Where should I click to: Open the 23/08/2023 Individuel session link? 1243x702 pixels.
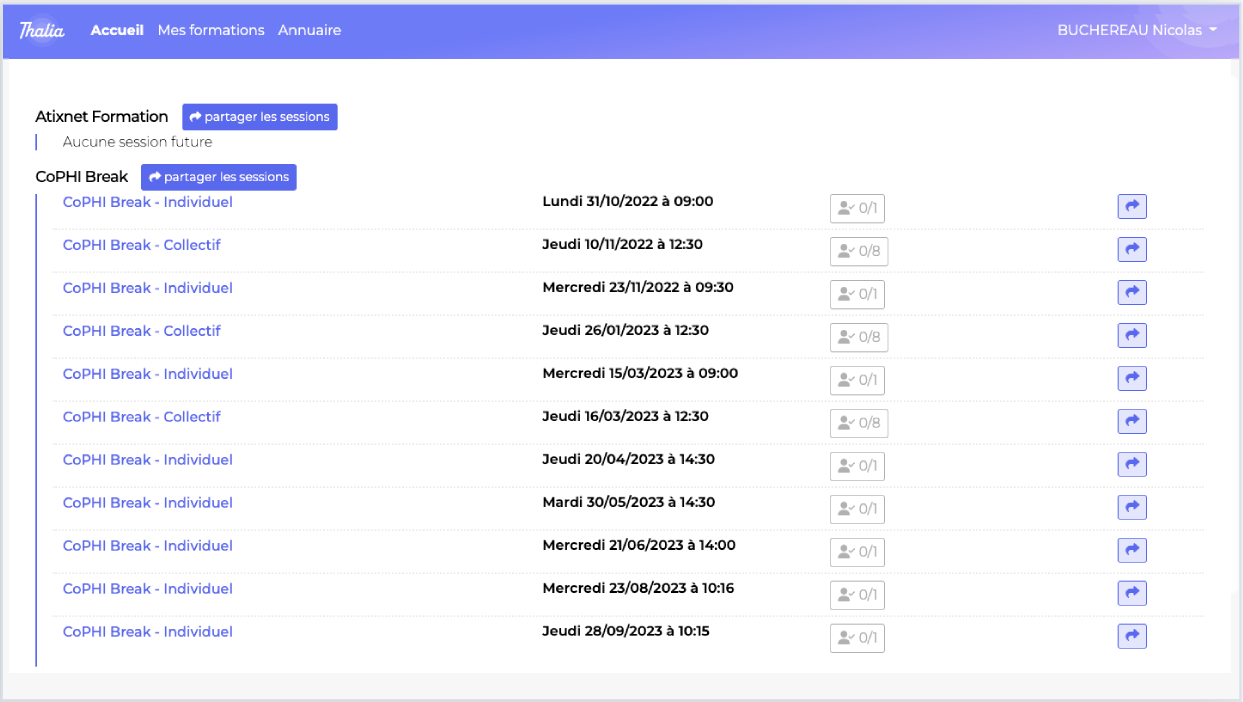click(148, 589)
